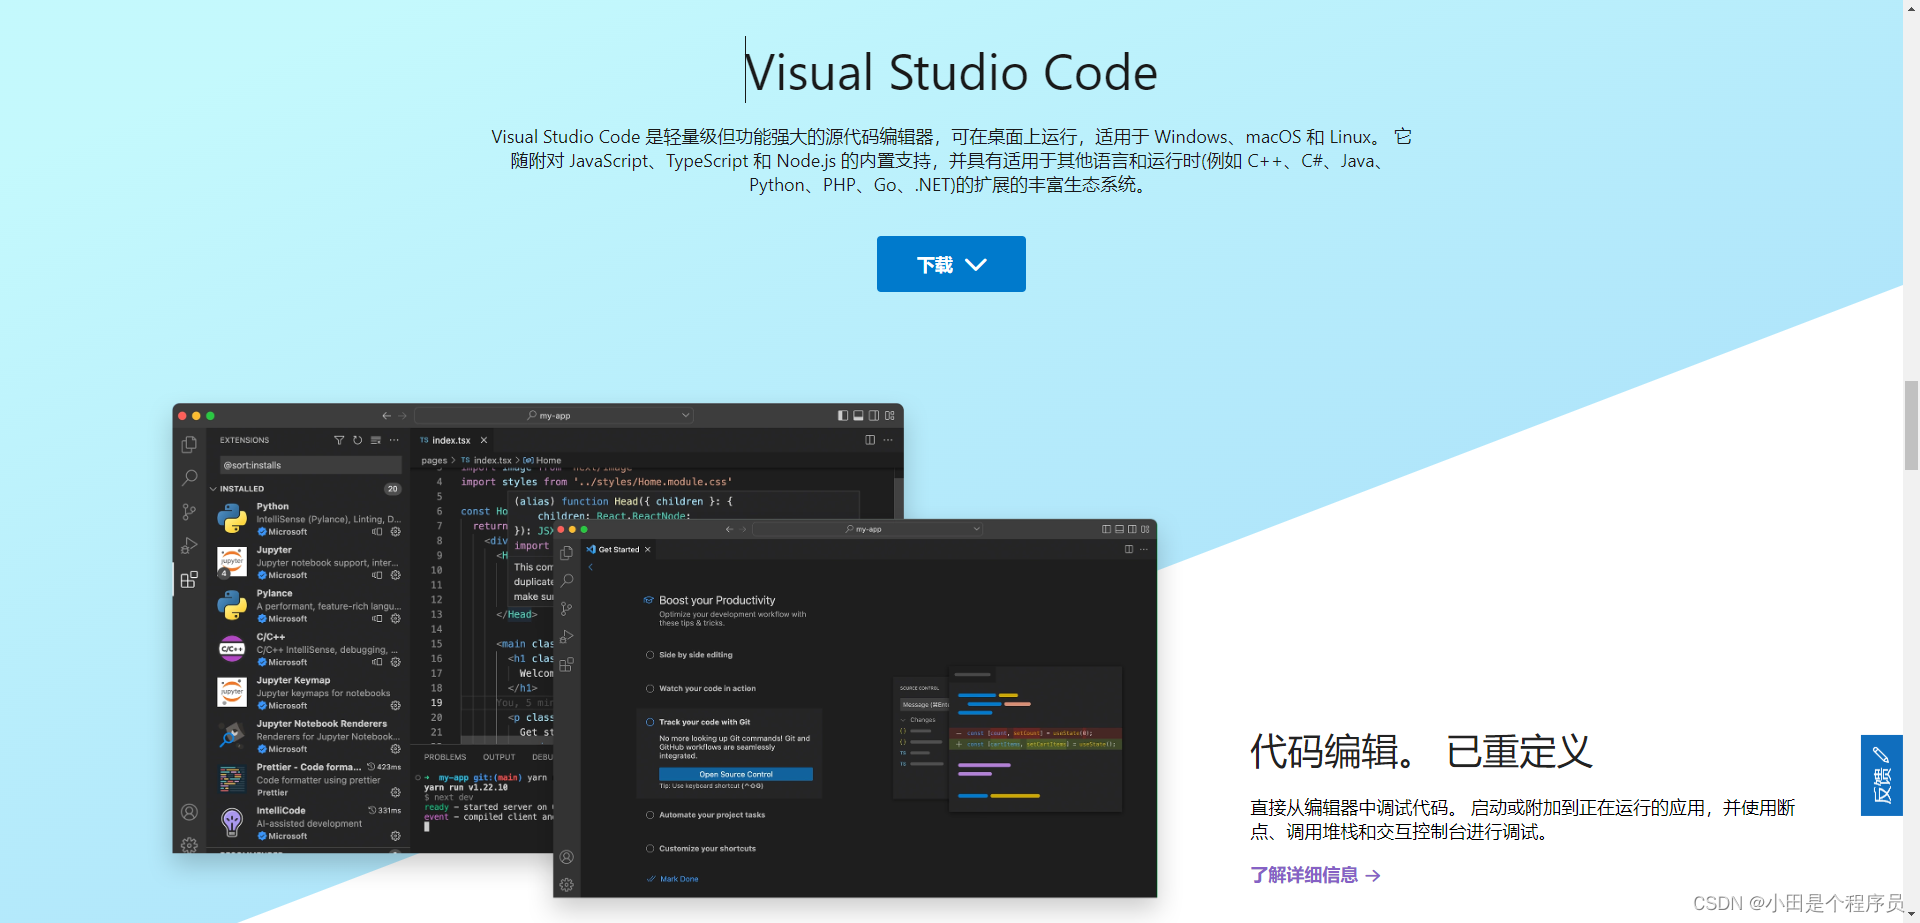Click the Mark Done link
The image size is (1920, 923).
pyautogui.click(x=673, y=879)
